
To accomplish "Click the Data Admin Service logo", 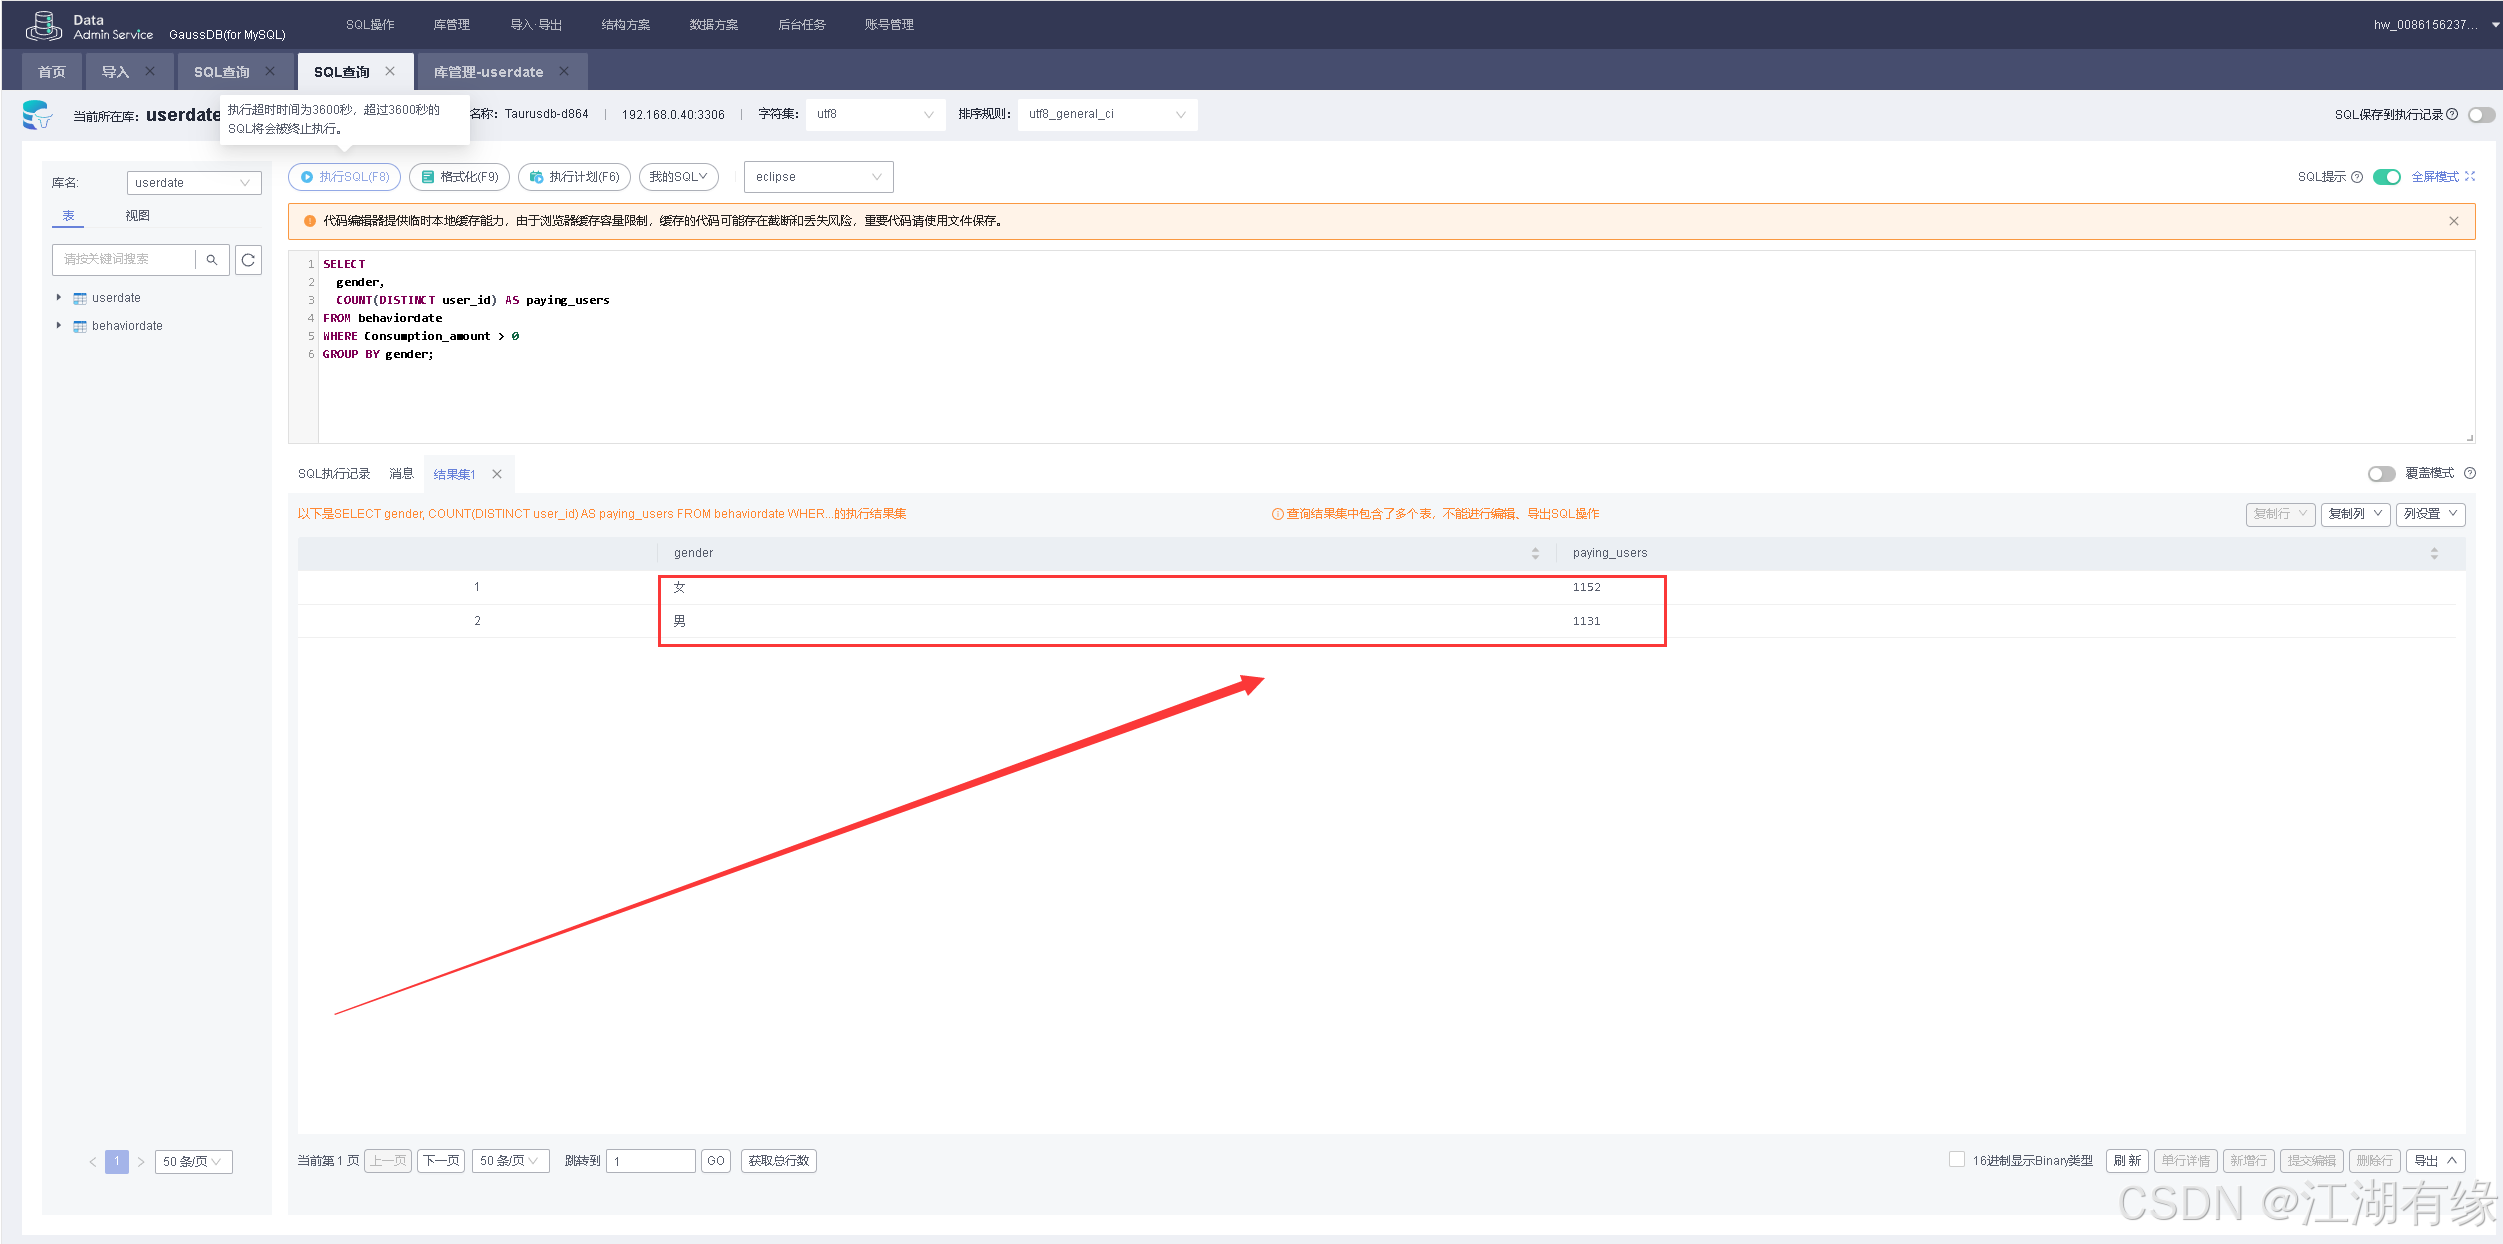I will (44, 26).
